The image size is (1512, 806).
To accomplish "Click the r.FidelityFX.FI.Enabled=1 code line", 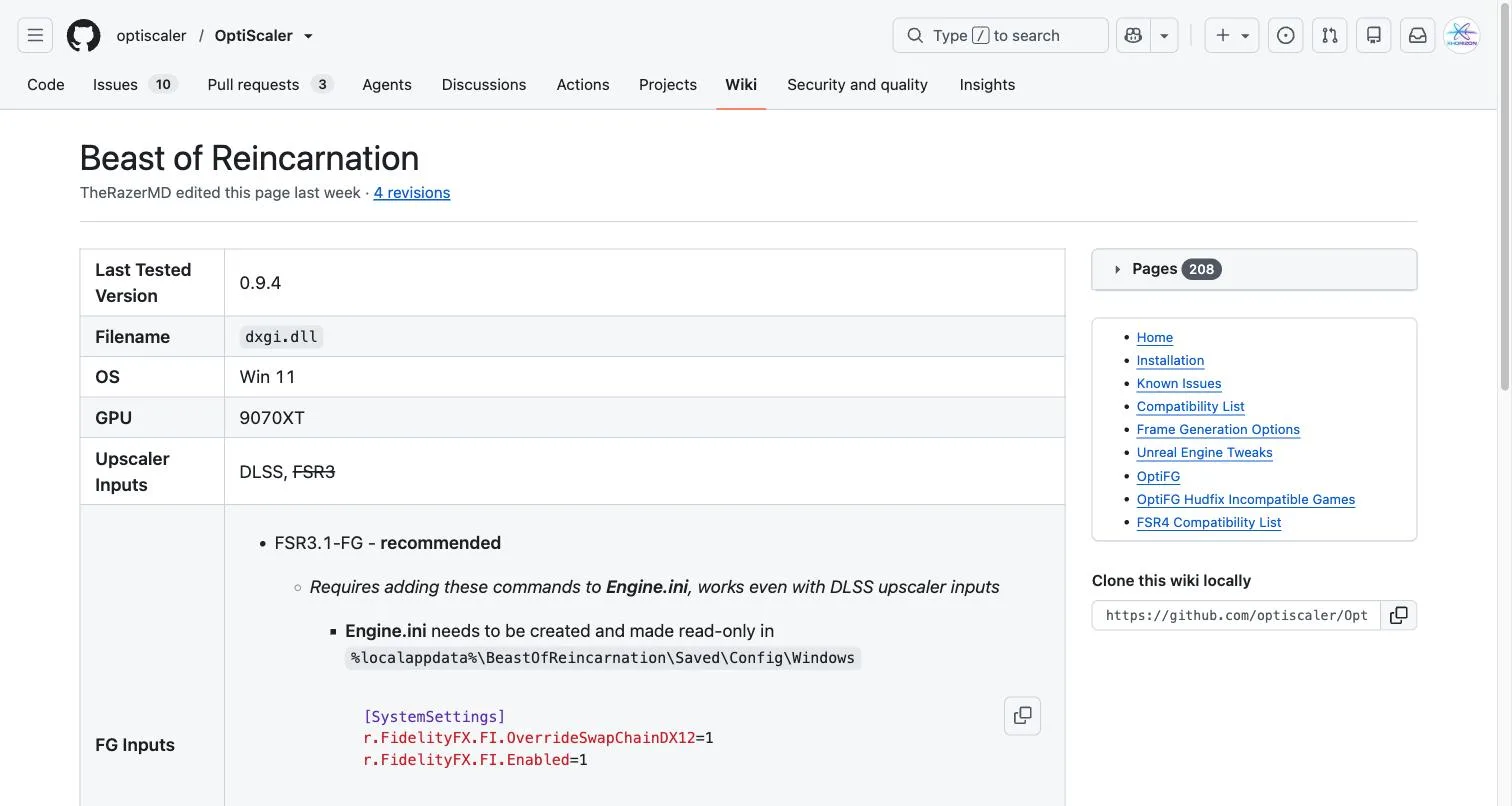I will [x=476, y=760].
